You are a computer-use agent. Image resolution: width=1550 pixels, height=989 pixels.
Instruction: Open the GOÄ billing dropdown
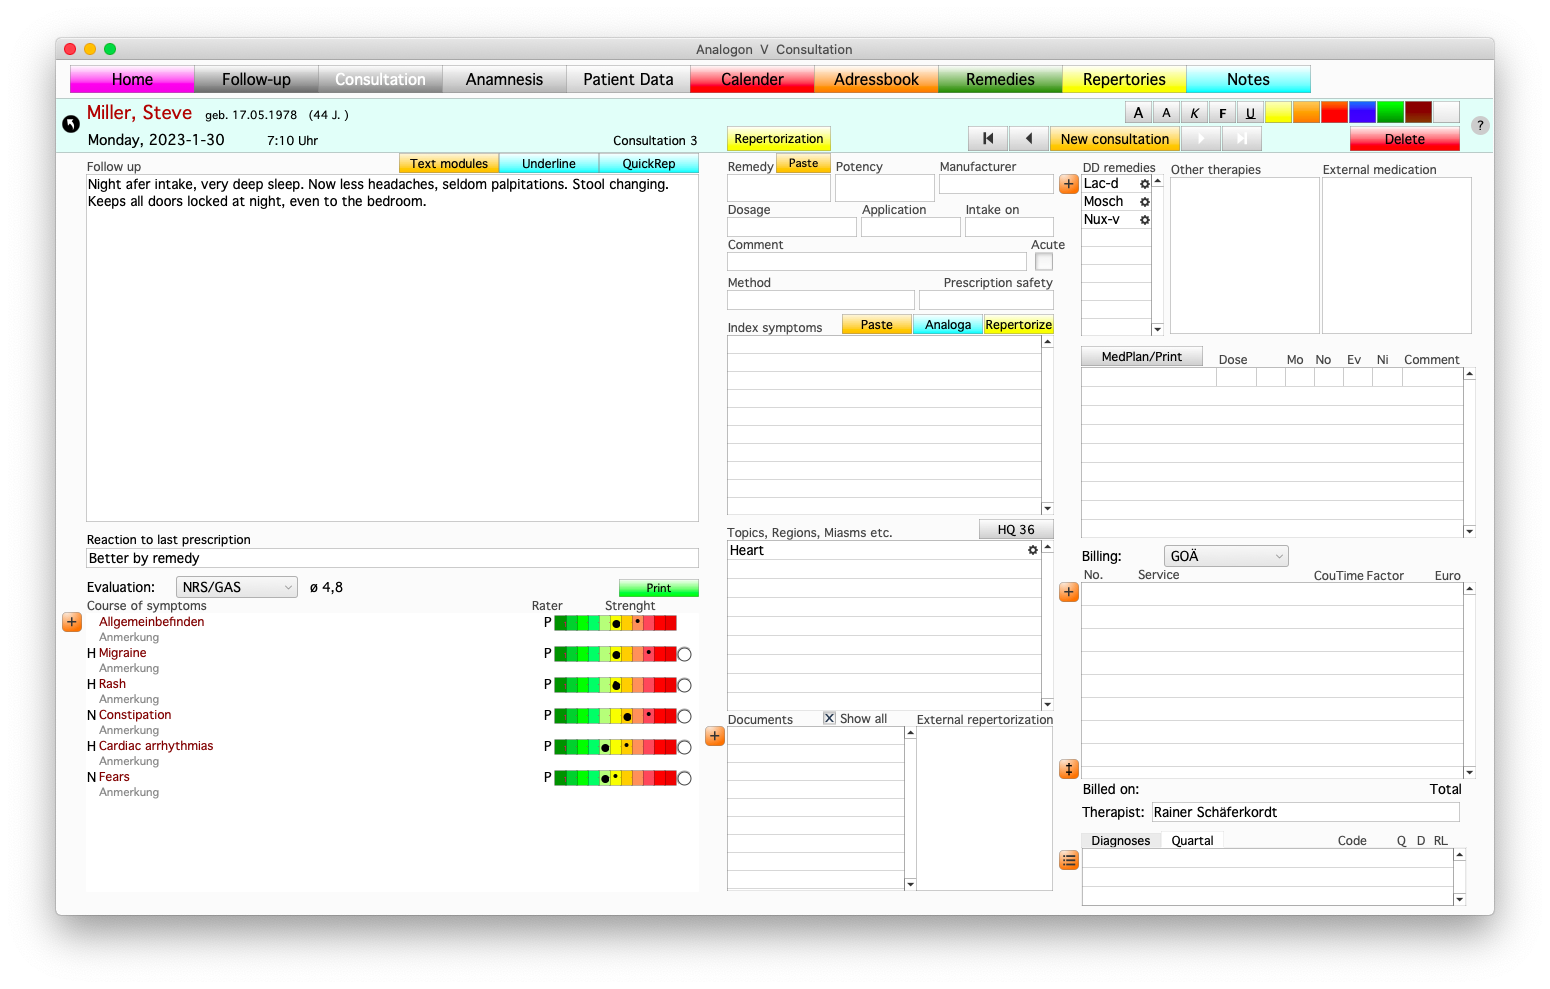1226,557
